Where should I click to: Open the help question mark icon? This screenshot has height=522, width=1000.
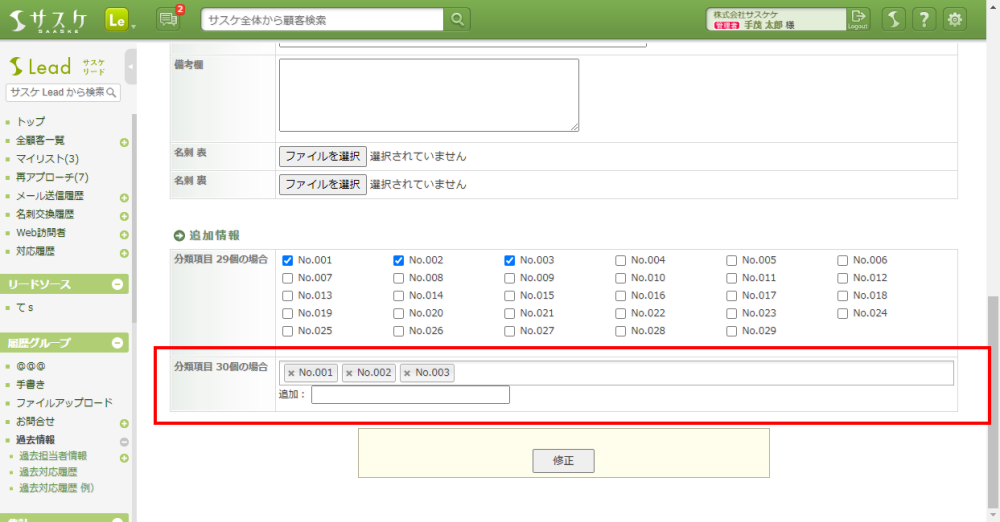[x=925, y=19]
